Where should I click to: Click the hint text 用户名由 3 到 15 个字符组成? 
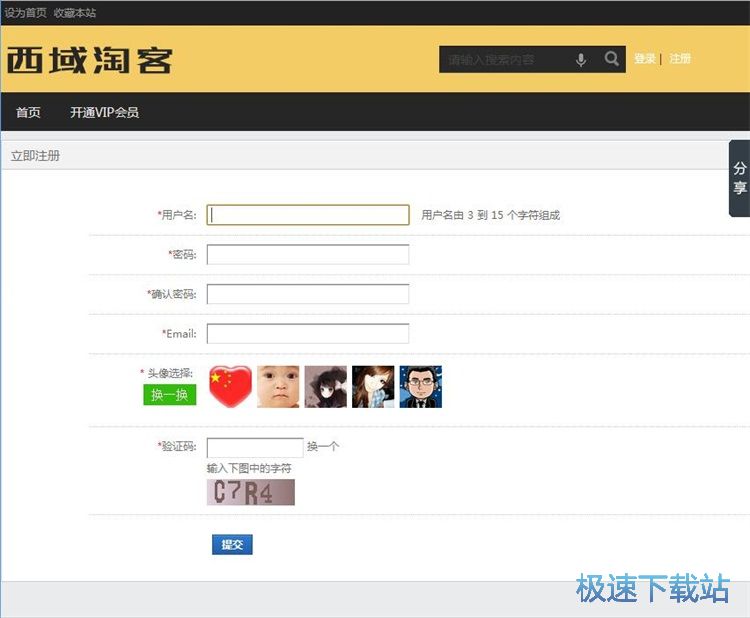490,215
